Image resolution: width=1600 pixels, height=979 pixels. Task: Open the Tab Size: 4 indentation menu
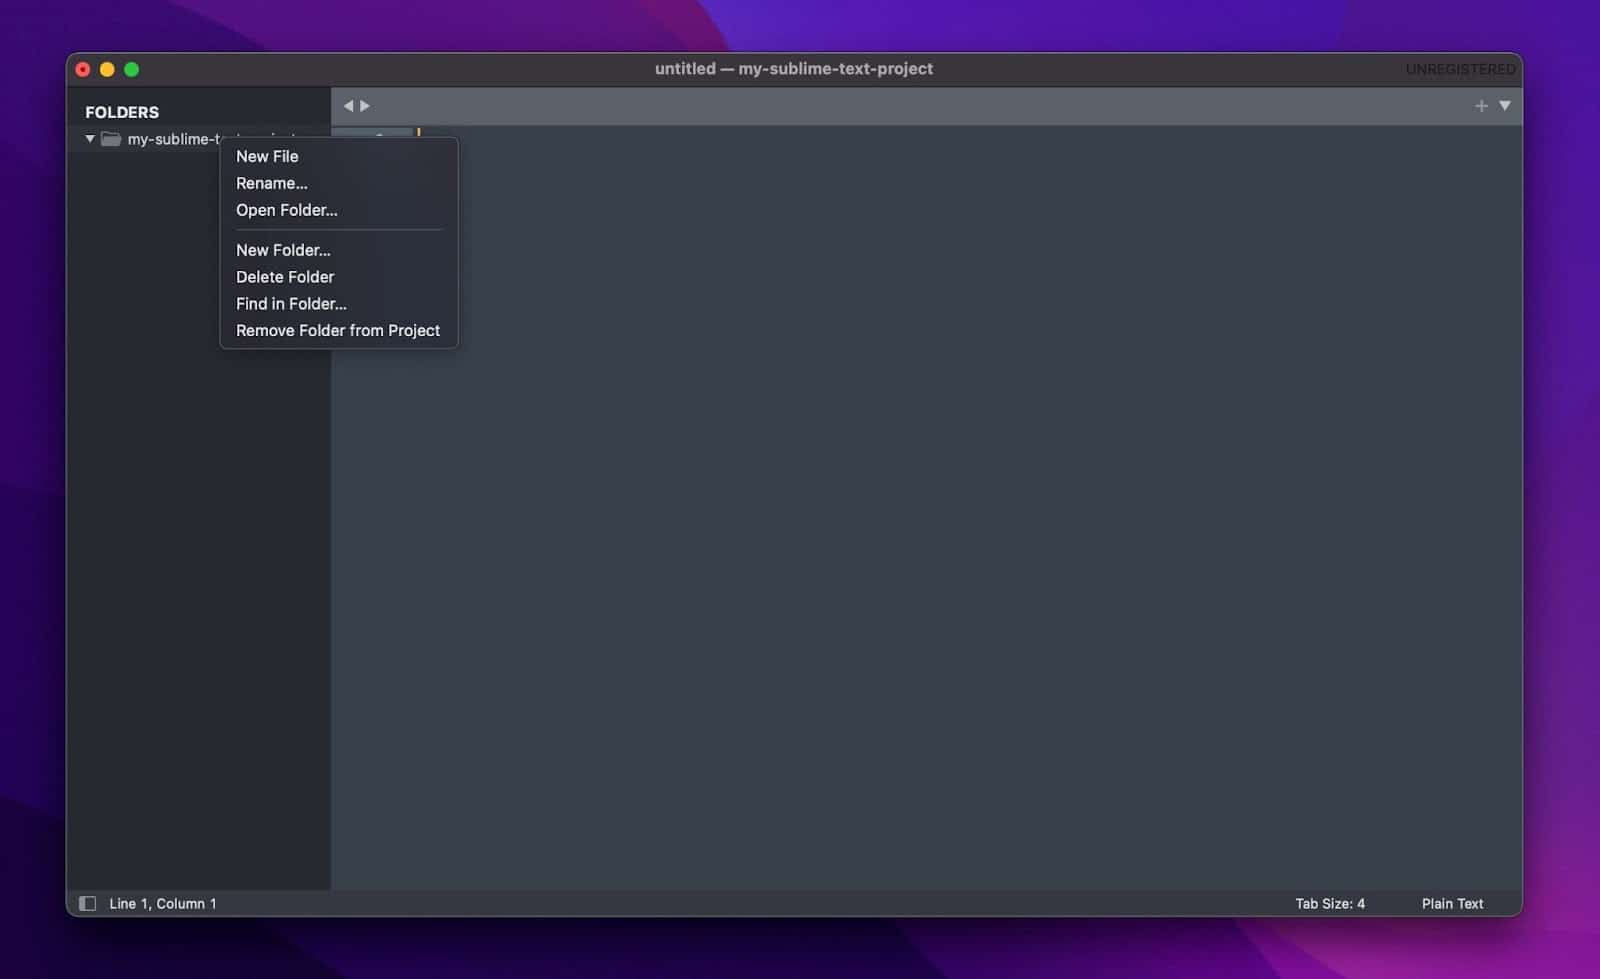coord(1329,903)
